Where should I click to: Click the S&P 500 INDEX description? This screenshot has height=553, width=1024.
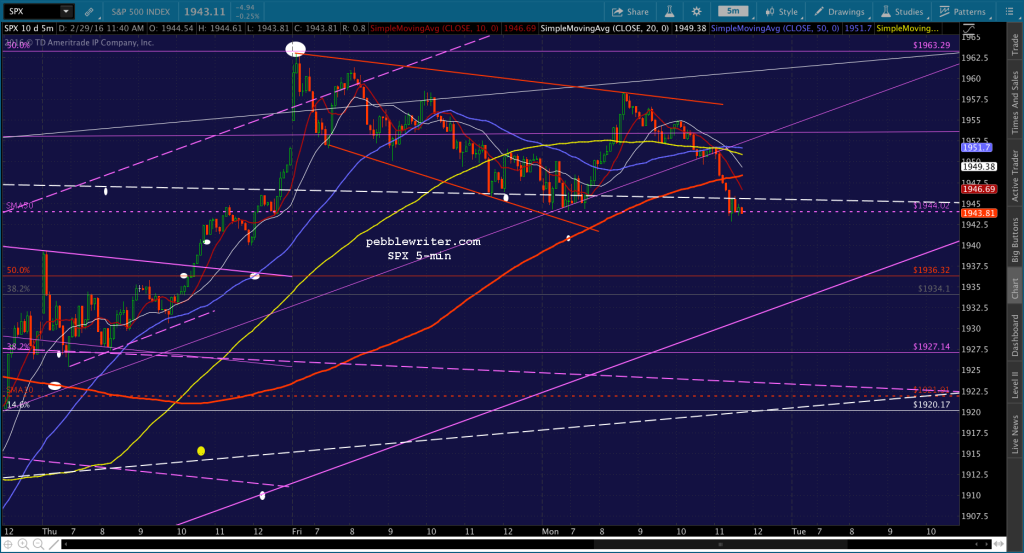(140, 12)
